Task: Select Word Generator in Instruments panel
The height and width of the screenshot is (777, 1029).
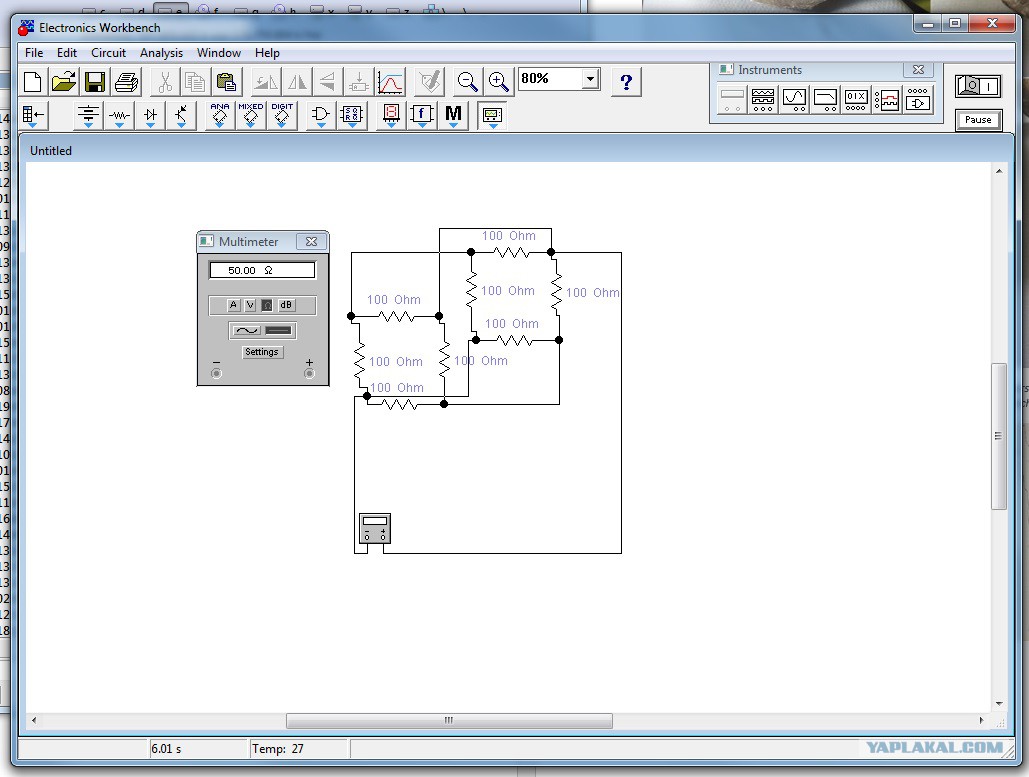Action: (856, 100)
